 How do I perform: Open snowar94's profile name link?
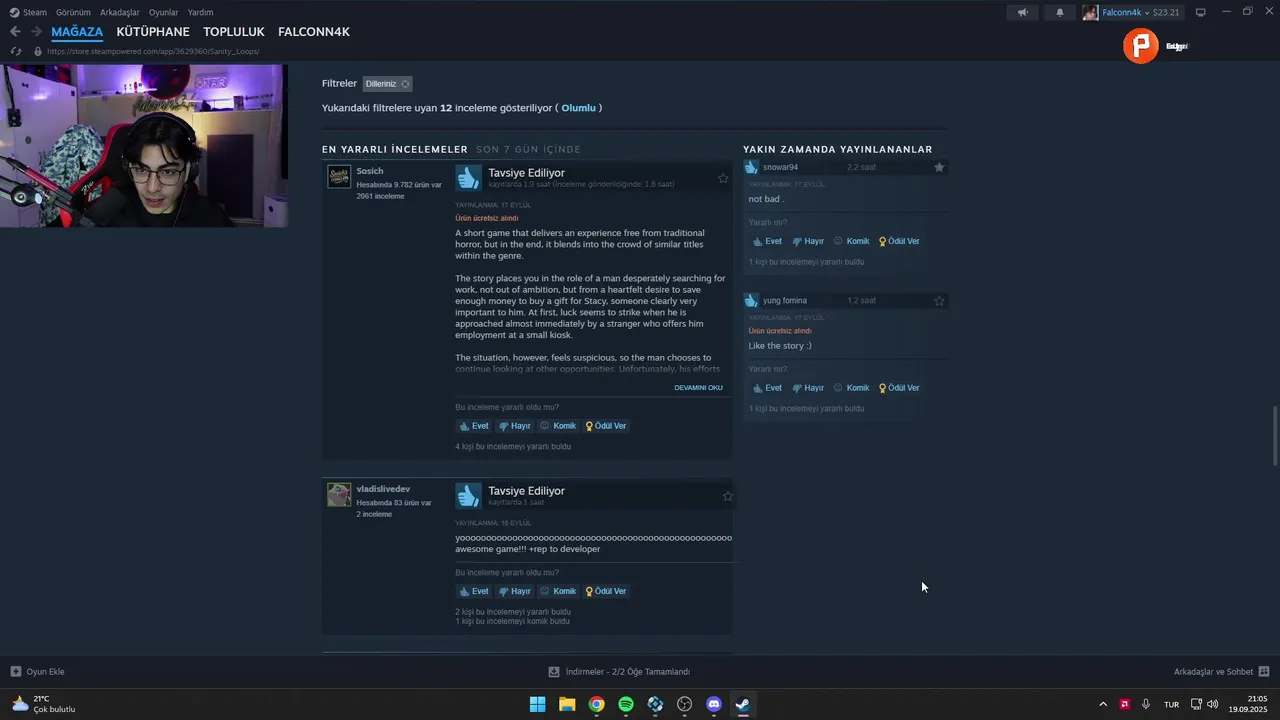tap(781, 167)
